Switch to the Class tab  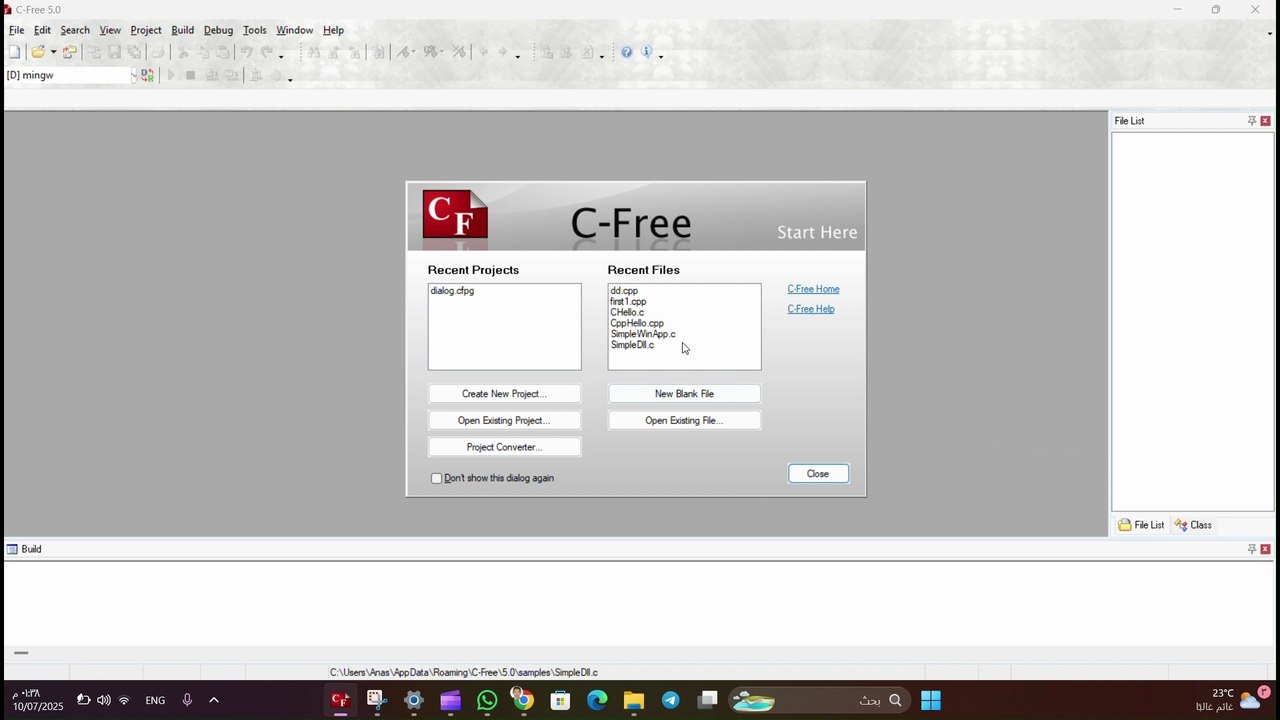point(1193,525)
